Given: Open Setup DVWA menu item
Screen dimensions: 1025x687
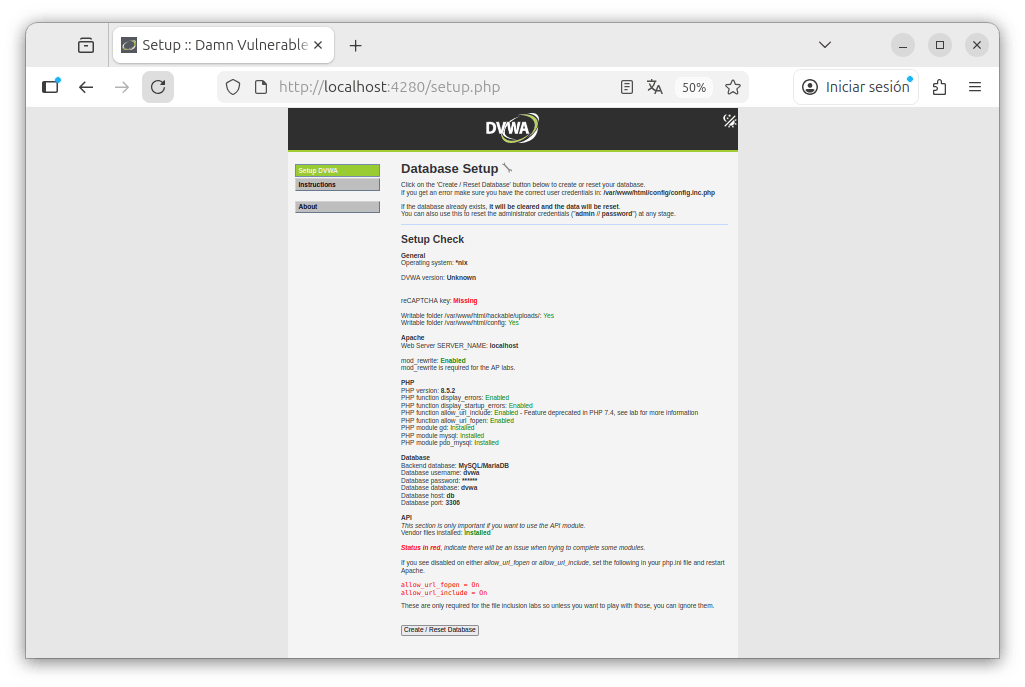Looking at the screenshot, I should [337, 171].
